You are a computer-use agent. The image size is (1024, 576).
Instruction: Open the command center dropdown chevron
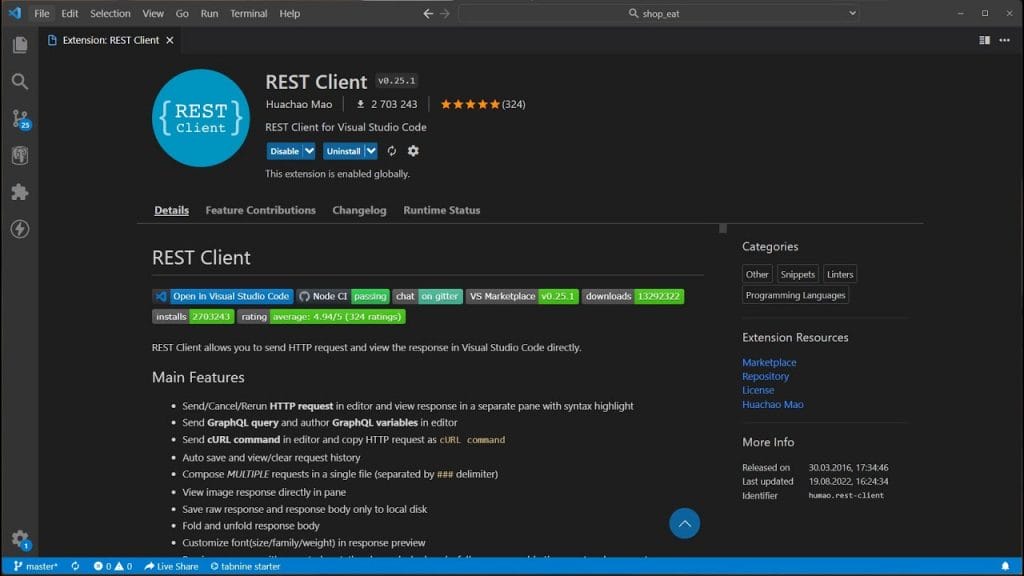tap(852, 13)
